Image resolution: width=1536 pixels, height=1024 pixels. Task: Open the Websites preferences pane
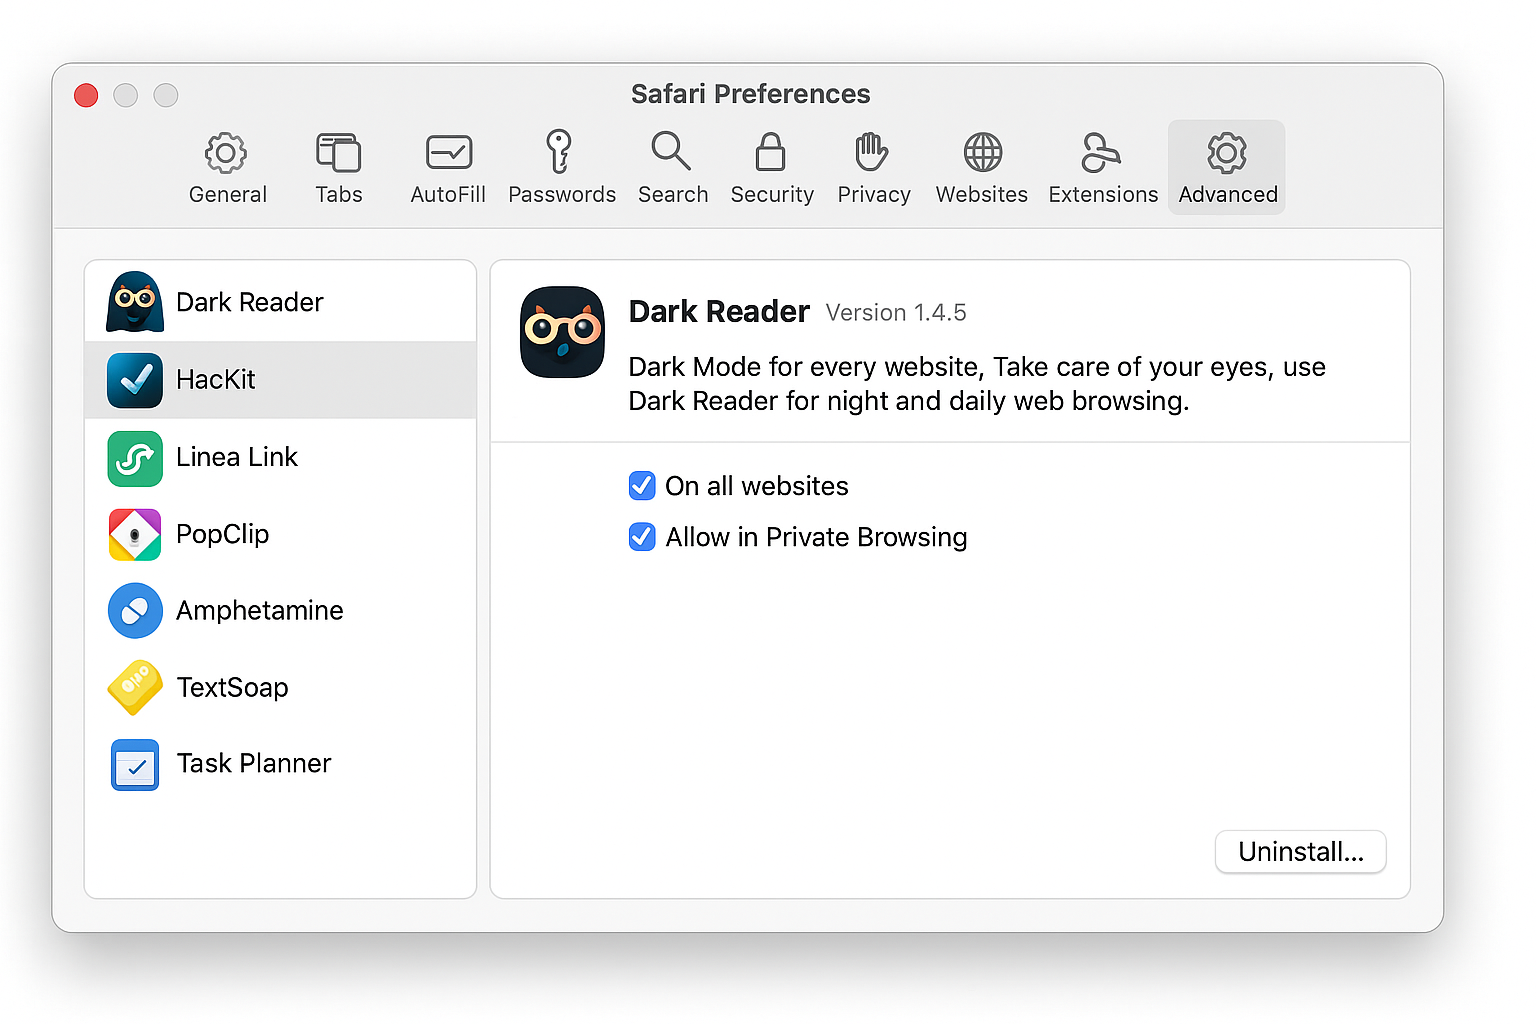pyautogui.click(x=981, y=168)
